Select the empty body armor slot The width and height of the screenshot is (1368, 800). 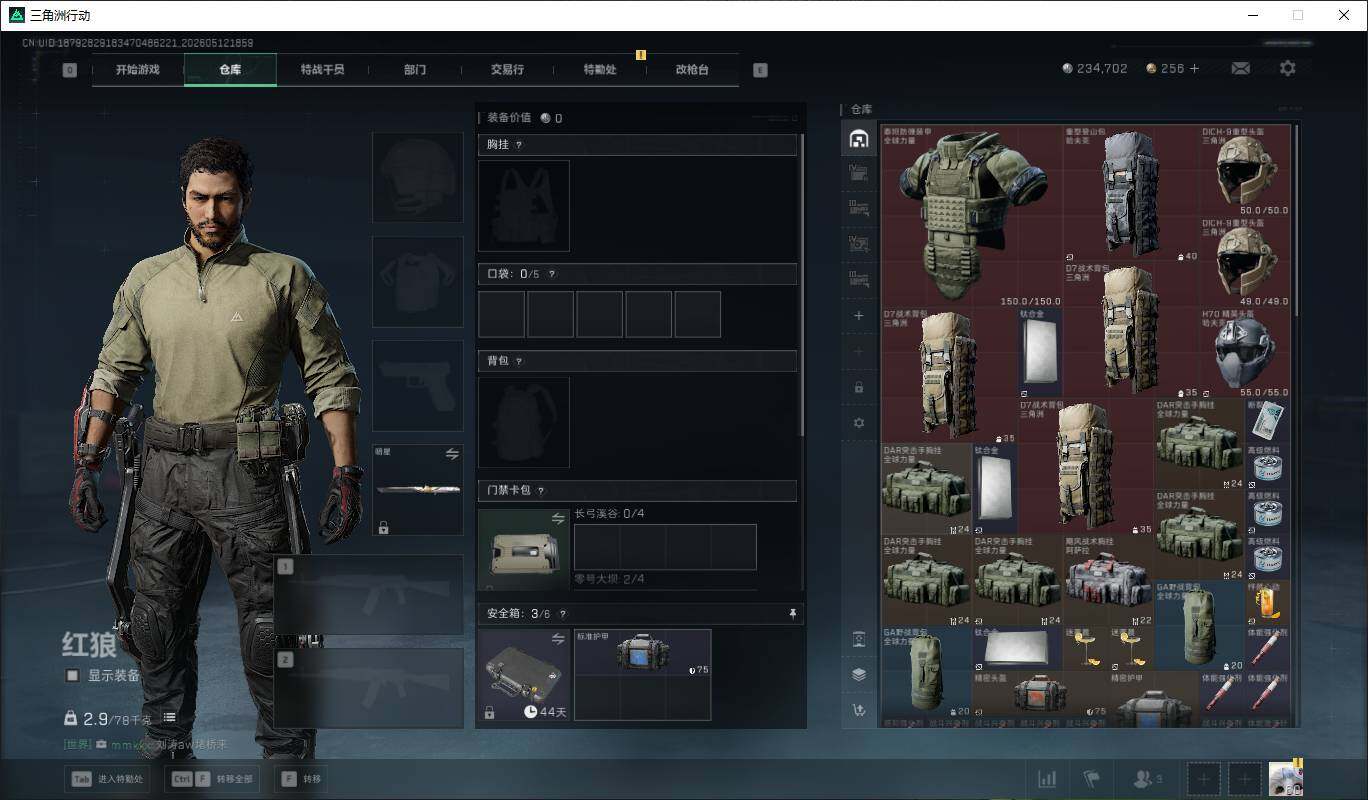[x=418, y=282]
